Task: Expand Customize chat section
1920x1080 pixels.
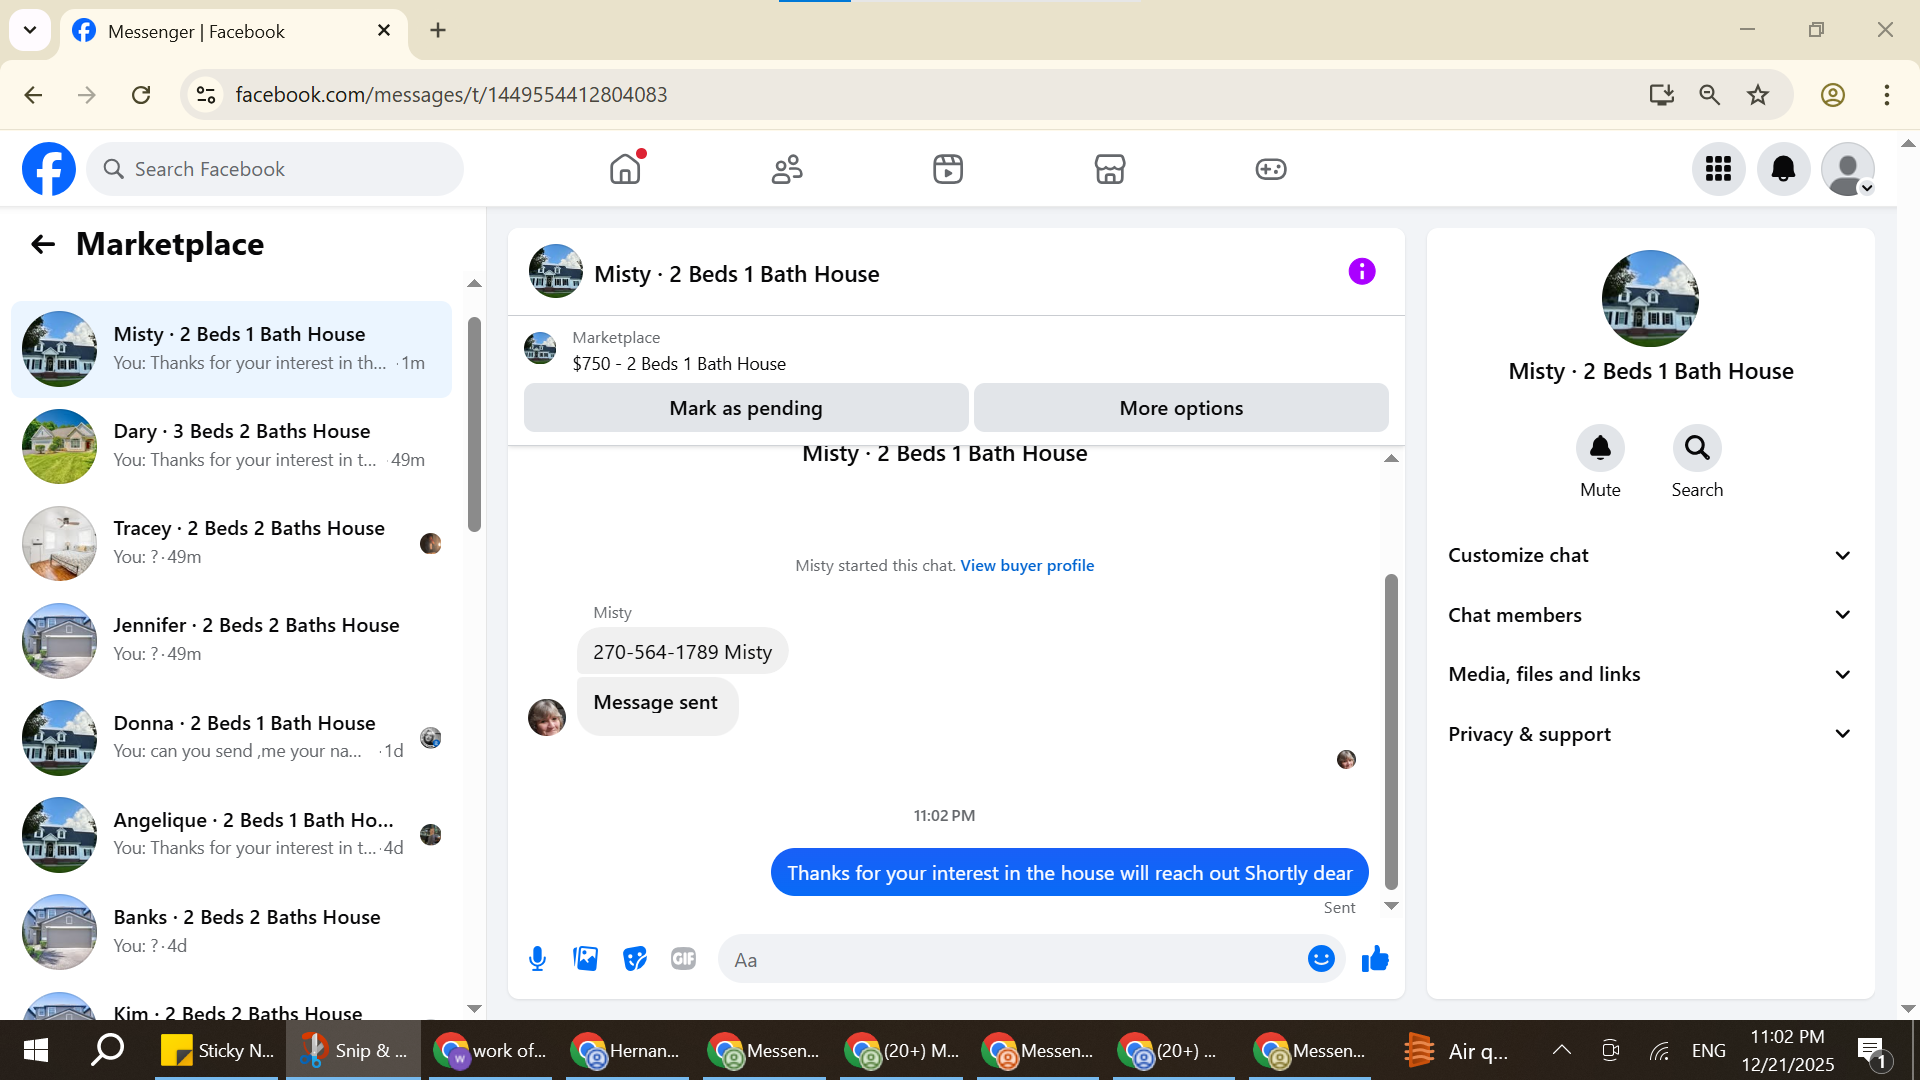Action: [x=1650, y=555]
